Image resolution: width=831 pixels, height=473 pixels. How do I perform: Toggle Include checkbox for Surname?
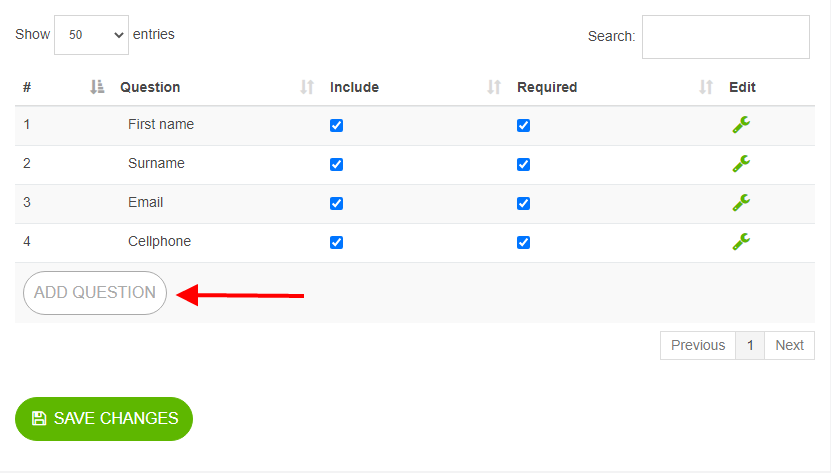[337, 164]
